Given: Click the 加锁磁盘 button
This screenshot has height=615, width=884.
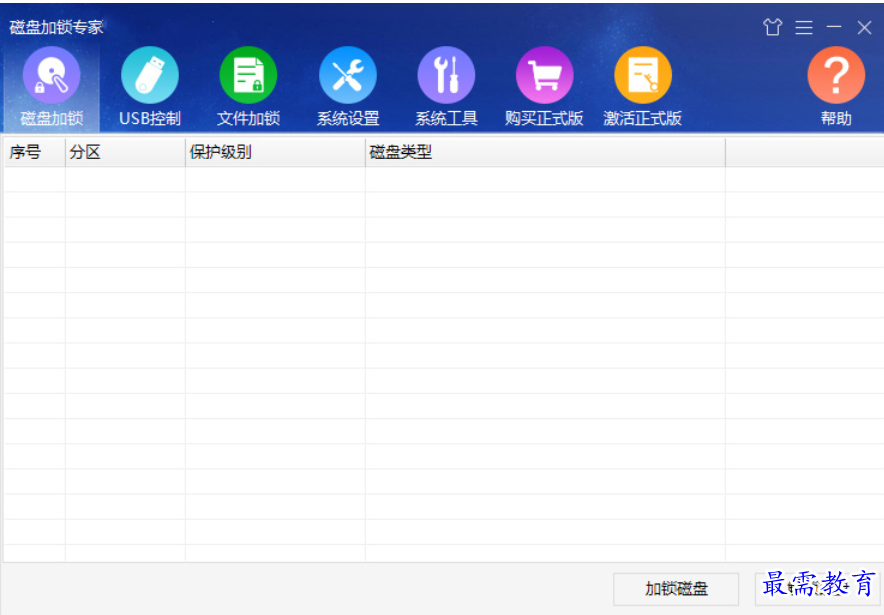Looking at the screenshot, I should point(676,589).
